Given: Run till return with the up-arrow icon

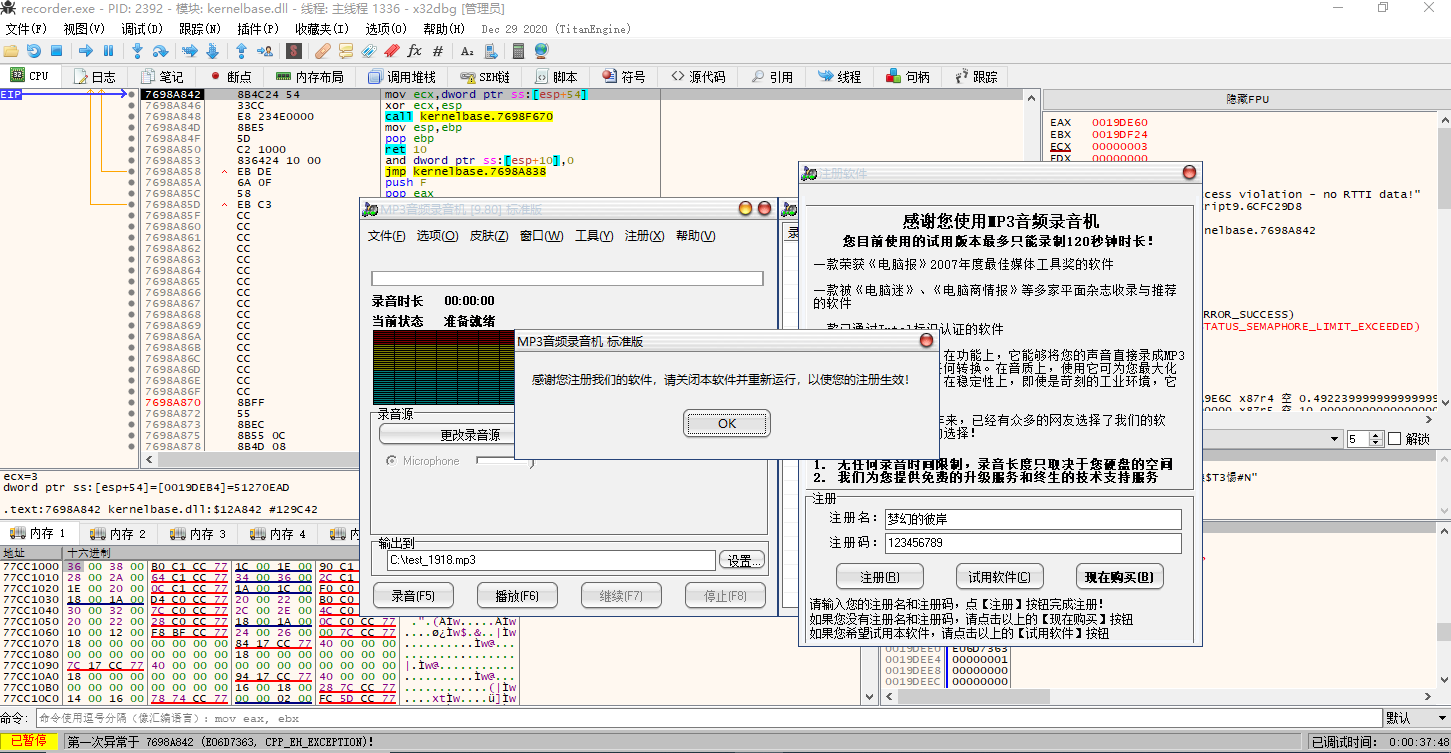Looking at the screenshot, I should tap(241, 51).
